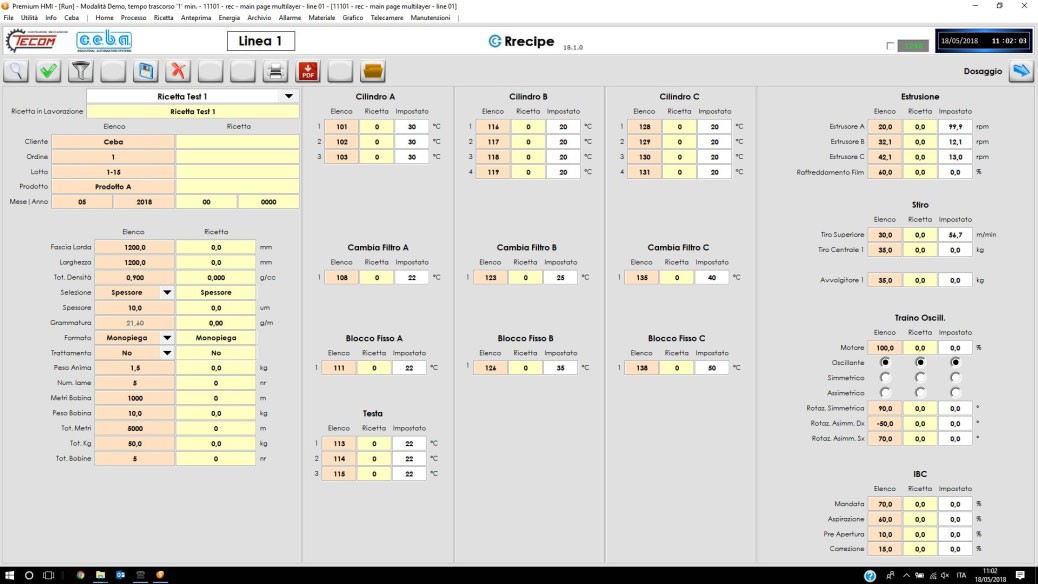Click the magnifying glass search icon

(x=16, y=71)
